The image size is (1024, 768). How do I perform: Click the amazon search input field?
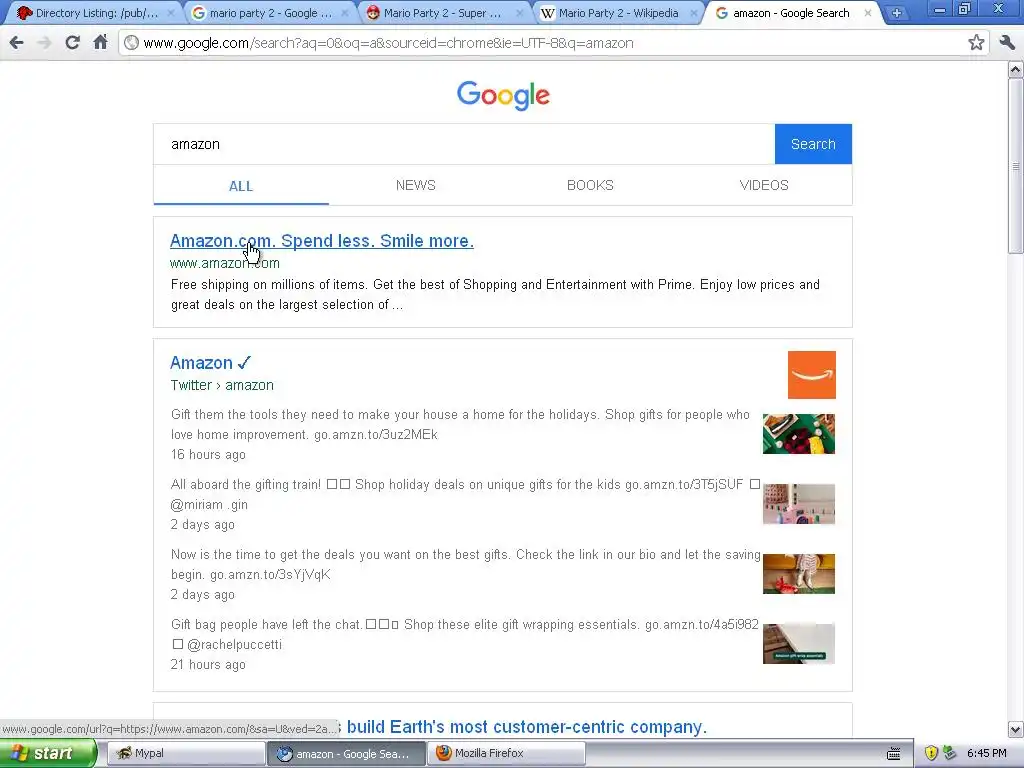coord(464,144)
